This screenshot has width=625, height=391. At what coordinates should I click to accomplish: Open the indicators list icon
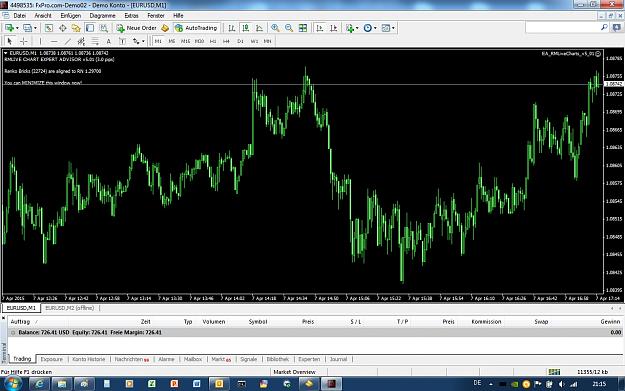(350, 28)
